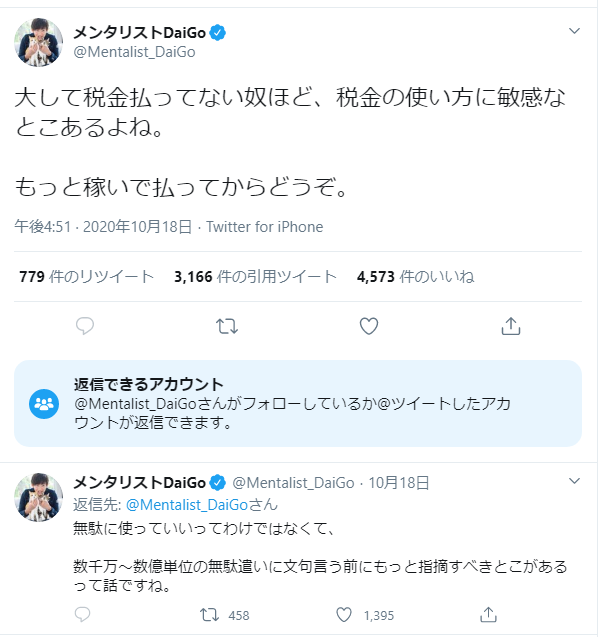
Task: Share the reply tweet
Action: pyautogui.click(x=489, y=614)
